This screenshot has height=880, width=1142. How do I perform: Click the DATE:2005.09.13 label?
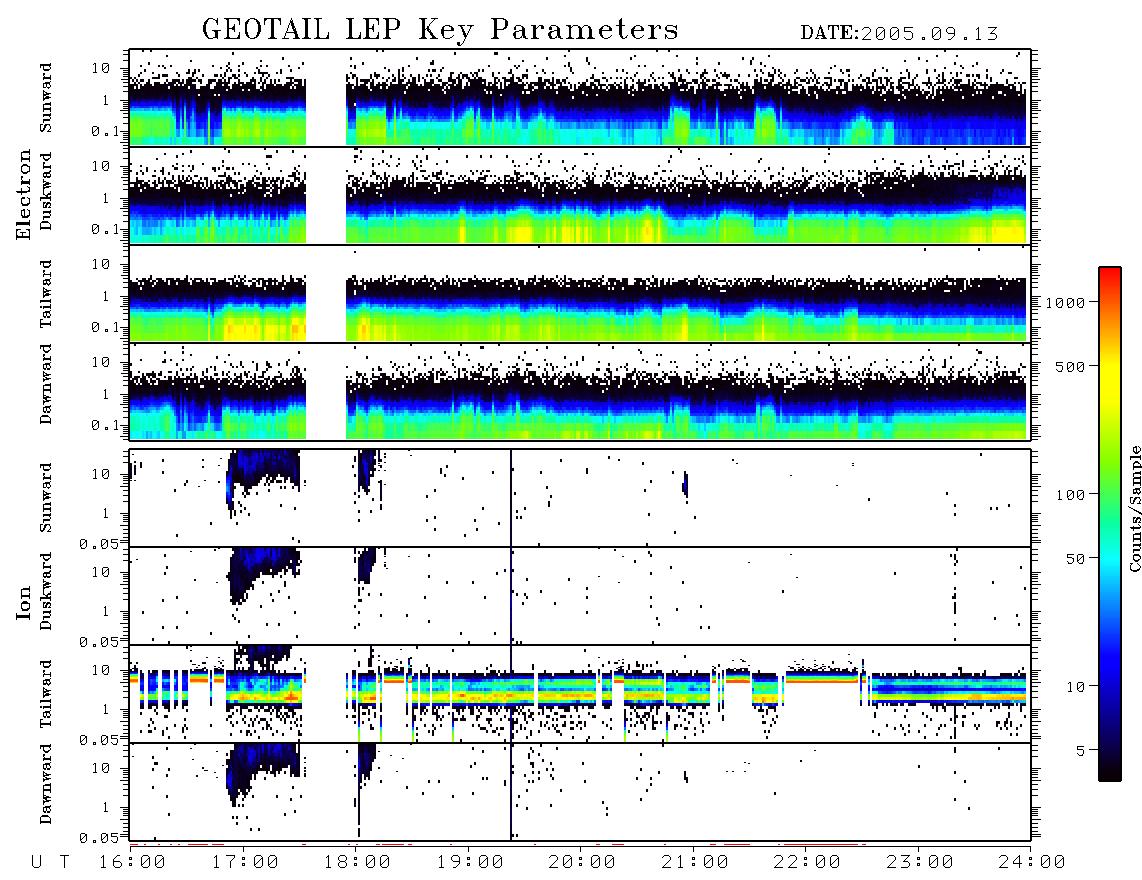point(899,34)
